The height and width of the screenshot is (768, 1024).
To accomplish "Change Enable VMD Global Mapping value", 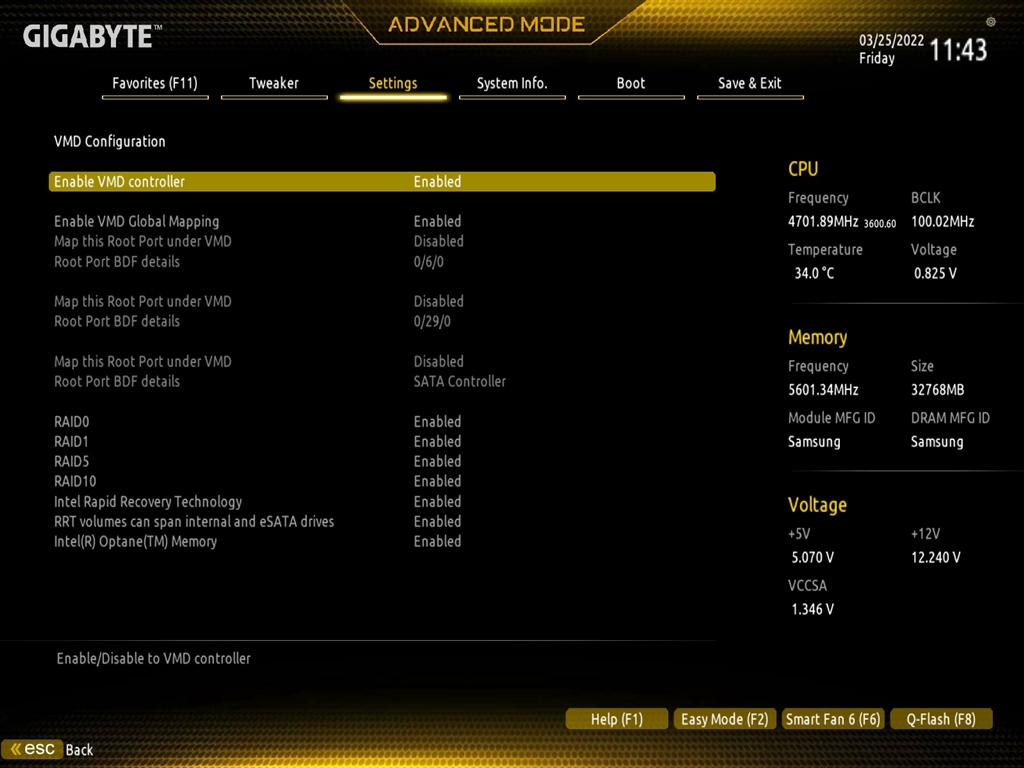I will 437,221.
